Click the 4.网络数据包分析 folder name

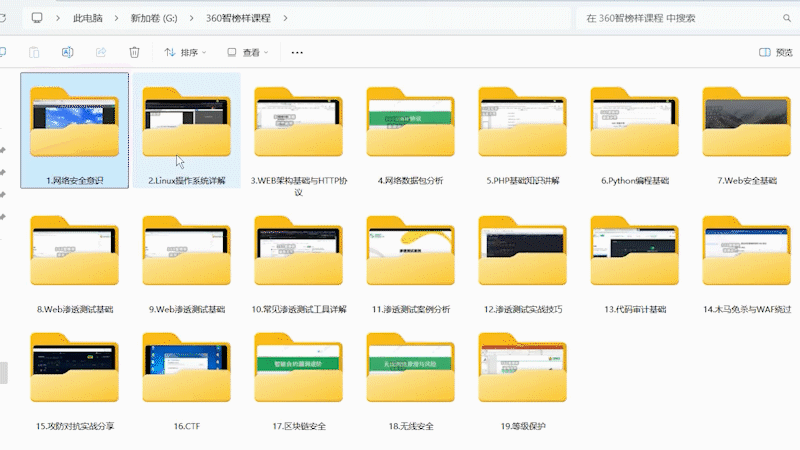(410, 181)
